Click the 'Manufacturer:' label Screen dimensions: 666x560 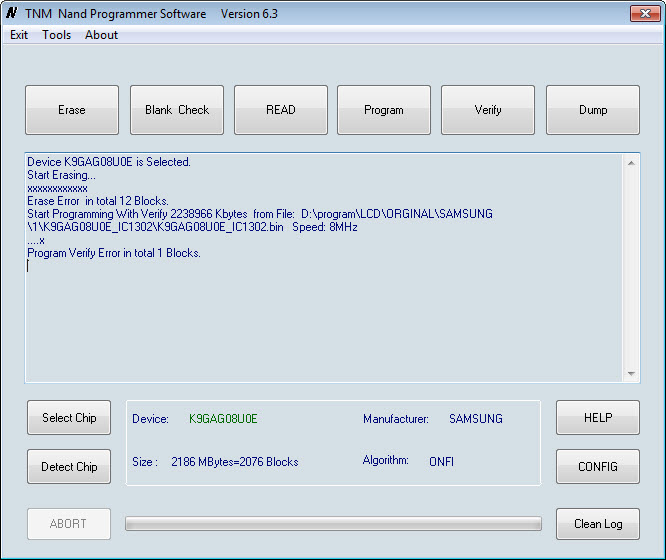pyautogui.click(x=396, y=419)
